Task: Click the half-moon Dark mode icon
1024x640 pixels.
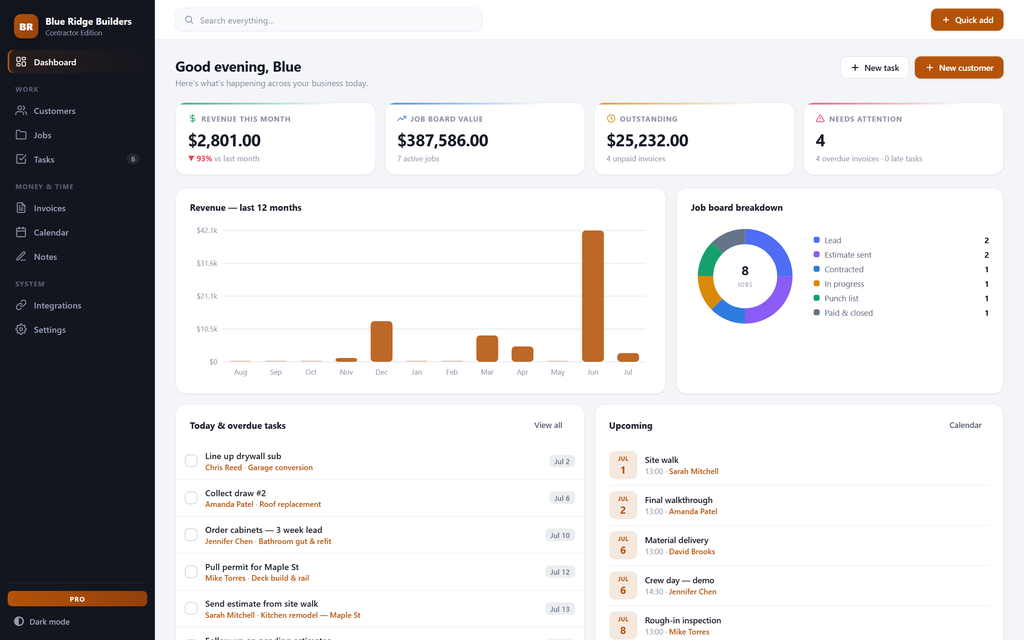Action: [19, 622]
